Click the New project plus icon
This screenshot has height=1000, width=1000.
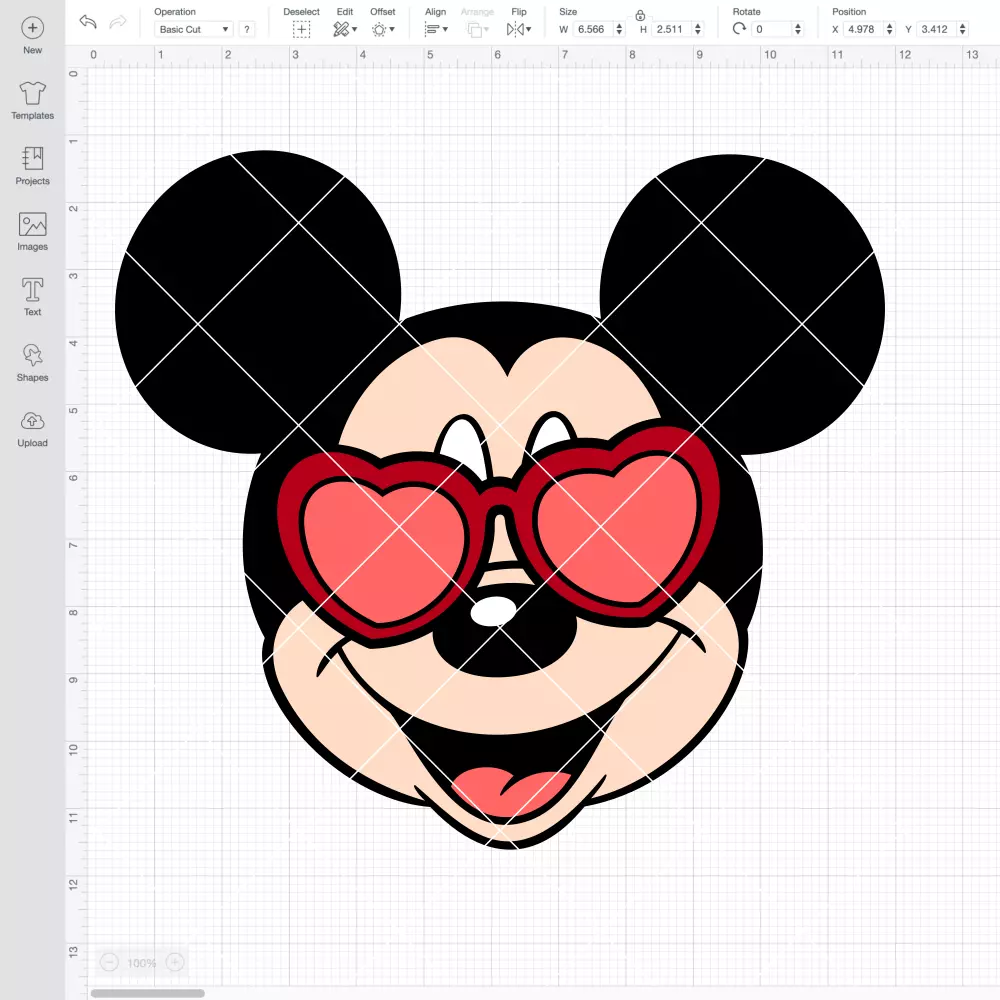33,28
